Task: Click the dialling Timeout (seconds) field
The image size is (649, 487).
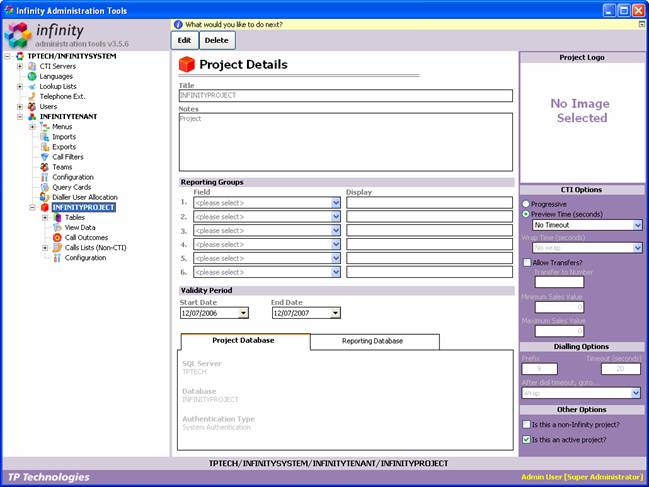Action: coord(620,369)
